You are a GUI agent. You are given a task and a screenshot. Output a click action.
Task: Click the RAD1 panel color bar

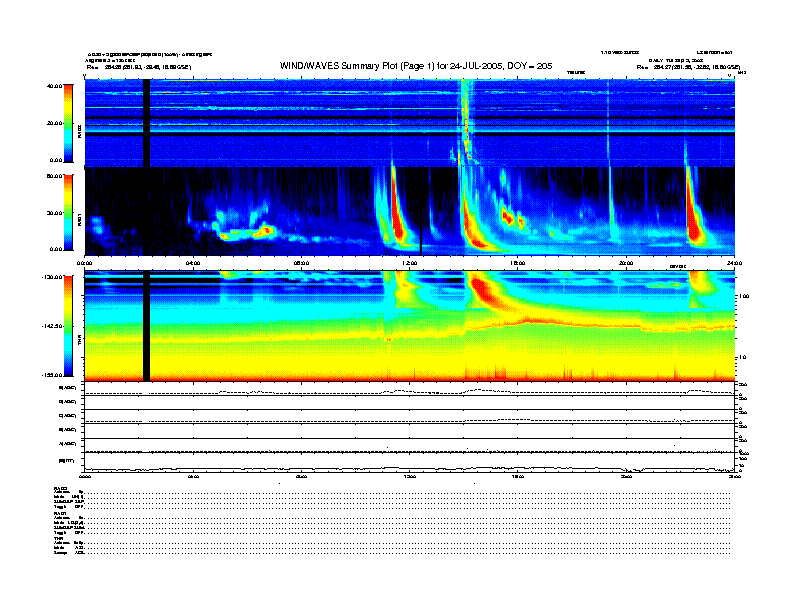coord(68,212)
